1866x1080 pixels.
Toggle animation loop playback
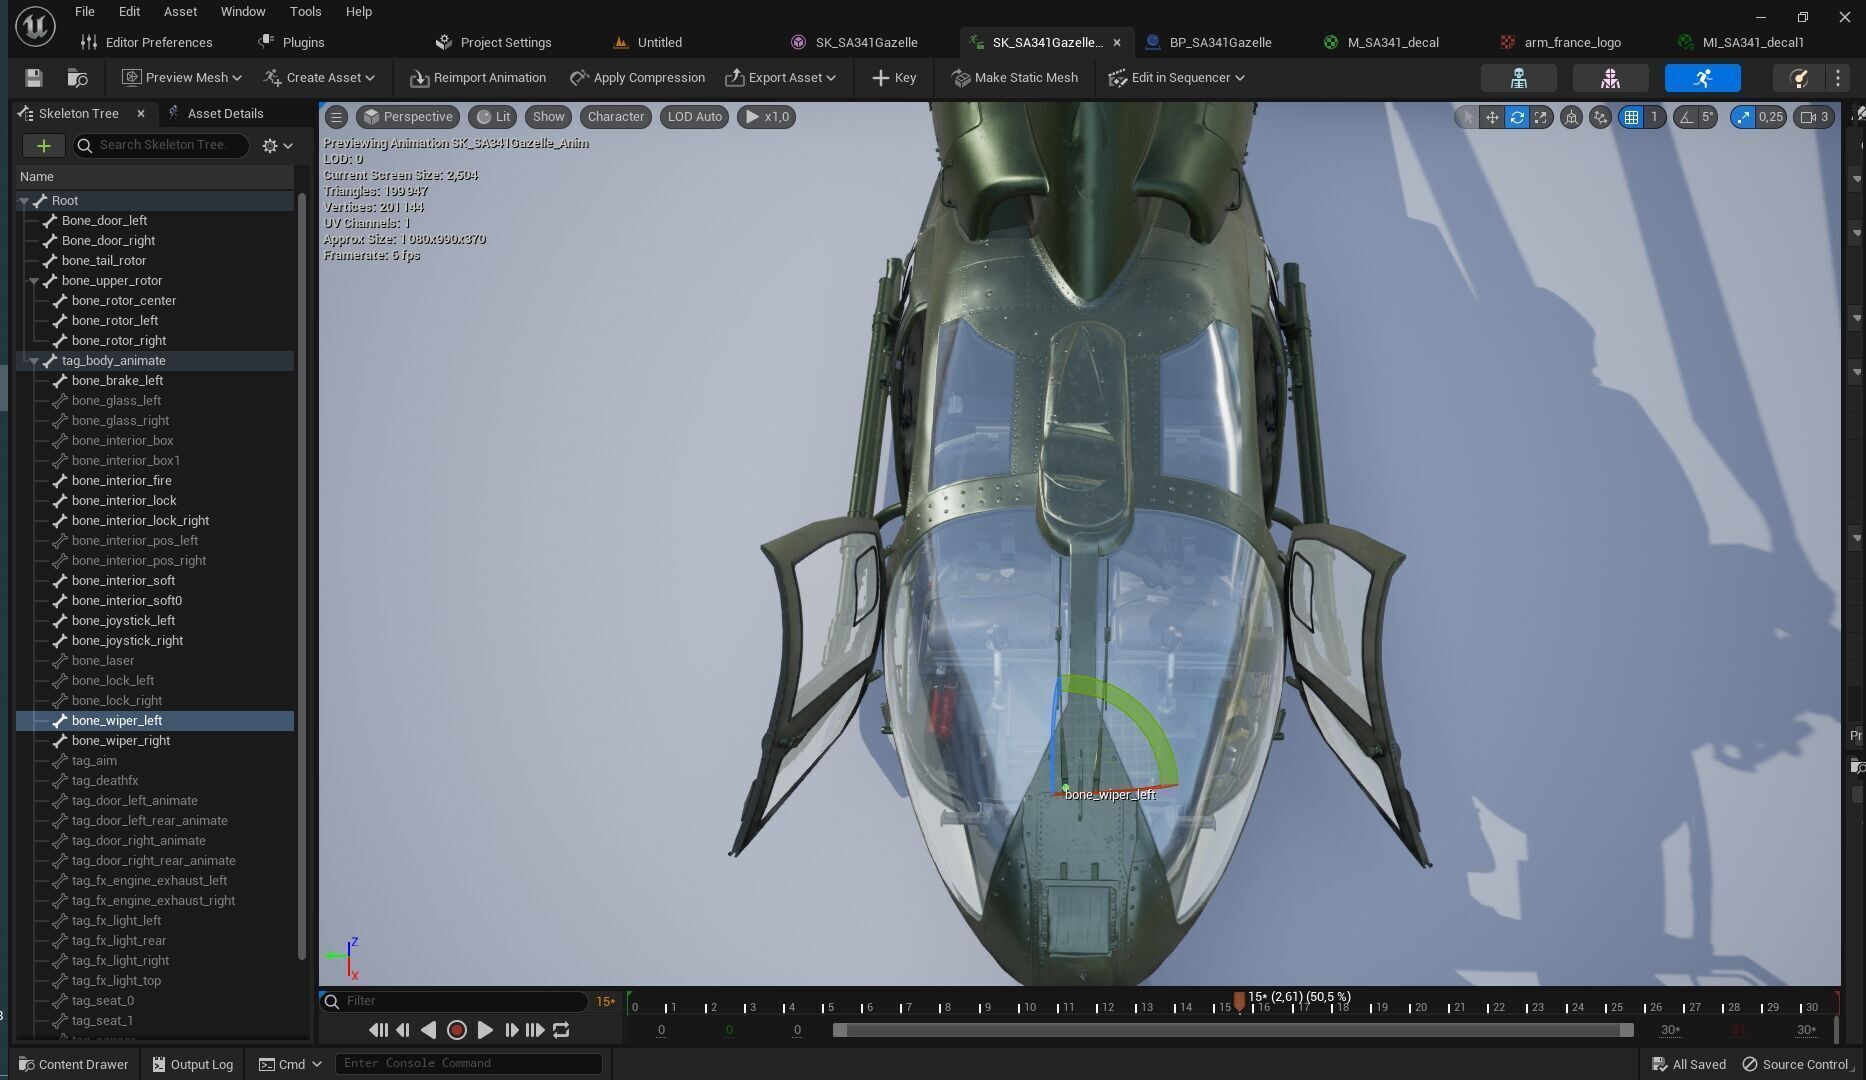pos(561,1030)
